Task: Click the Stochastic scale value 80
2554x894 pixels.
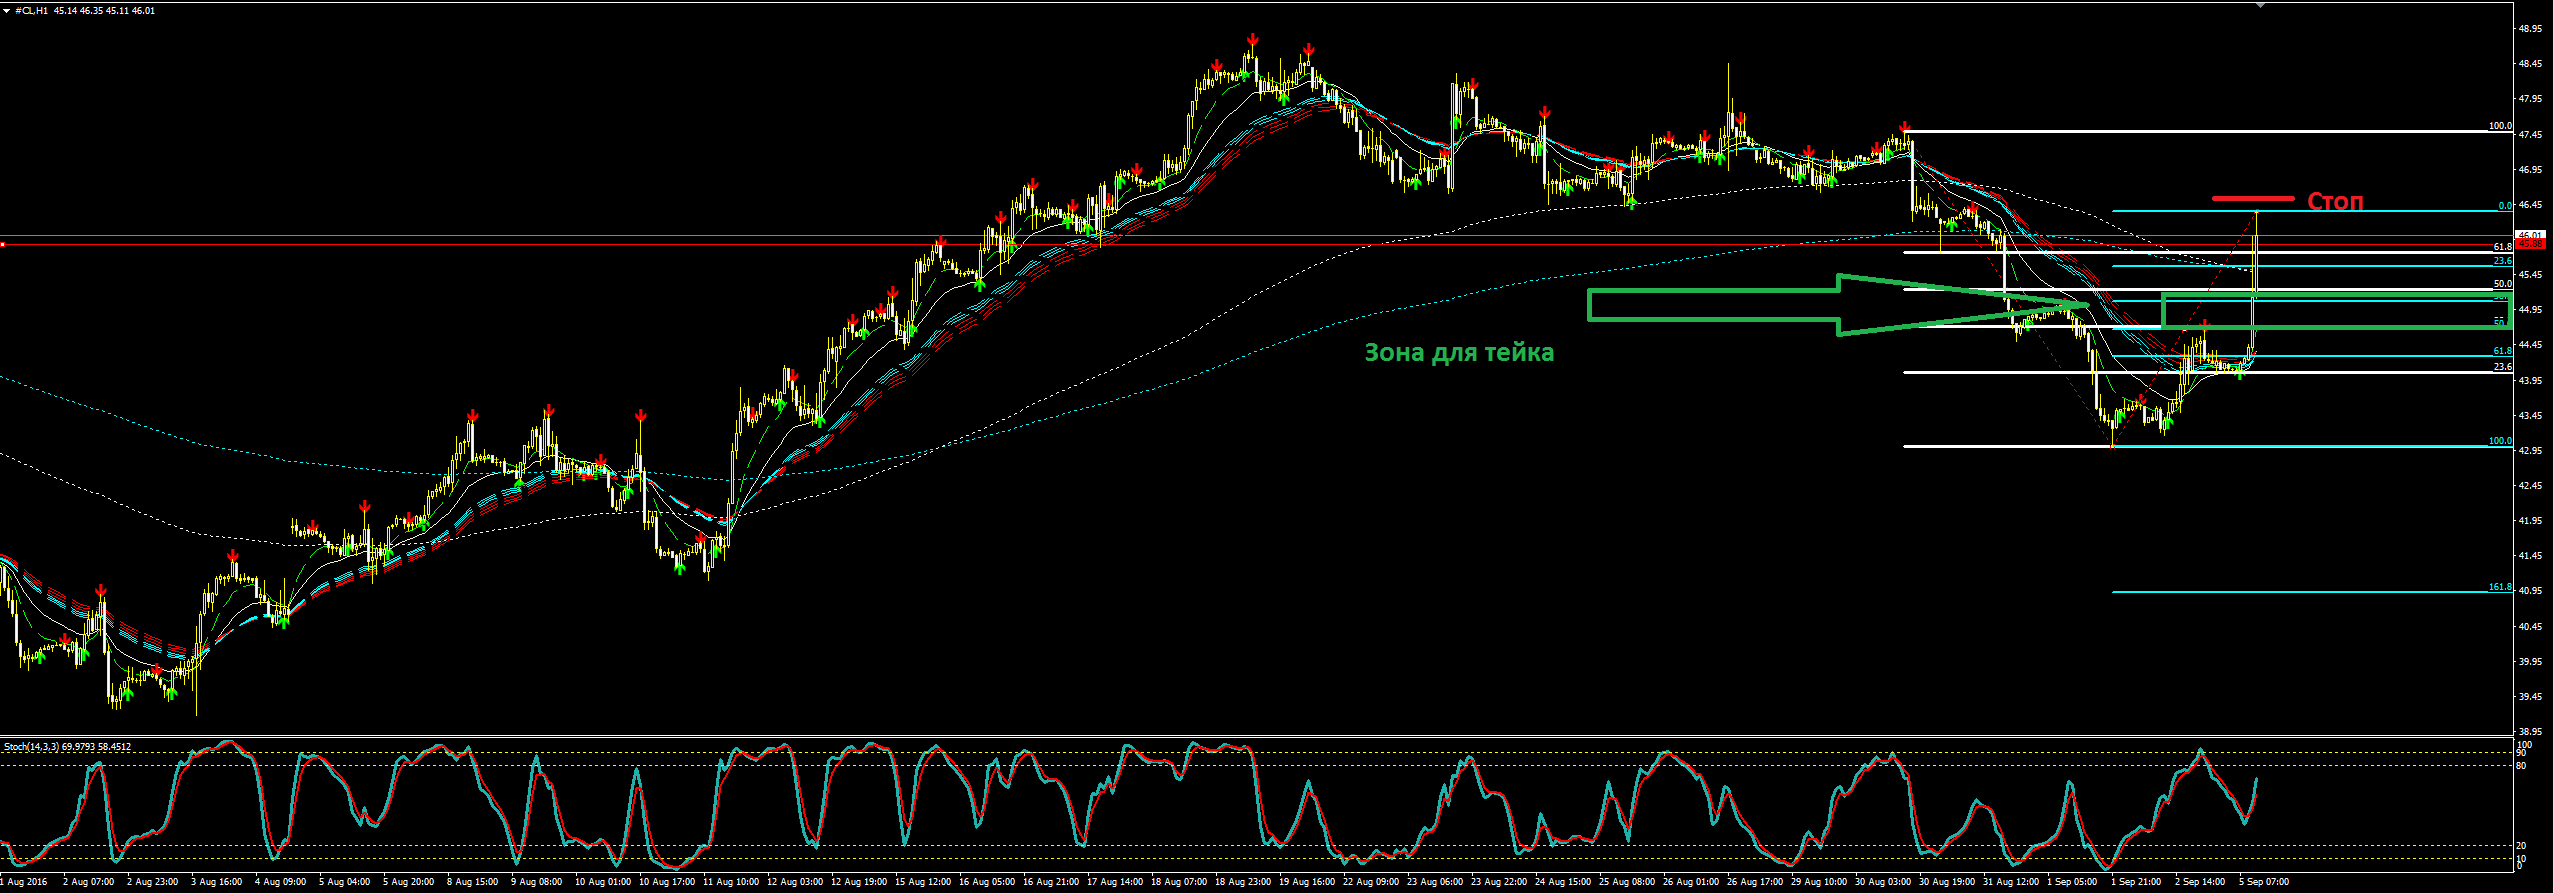Action: pyautogui.click(x=2521, y=766)
